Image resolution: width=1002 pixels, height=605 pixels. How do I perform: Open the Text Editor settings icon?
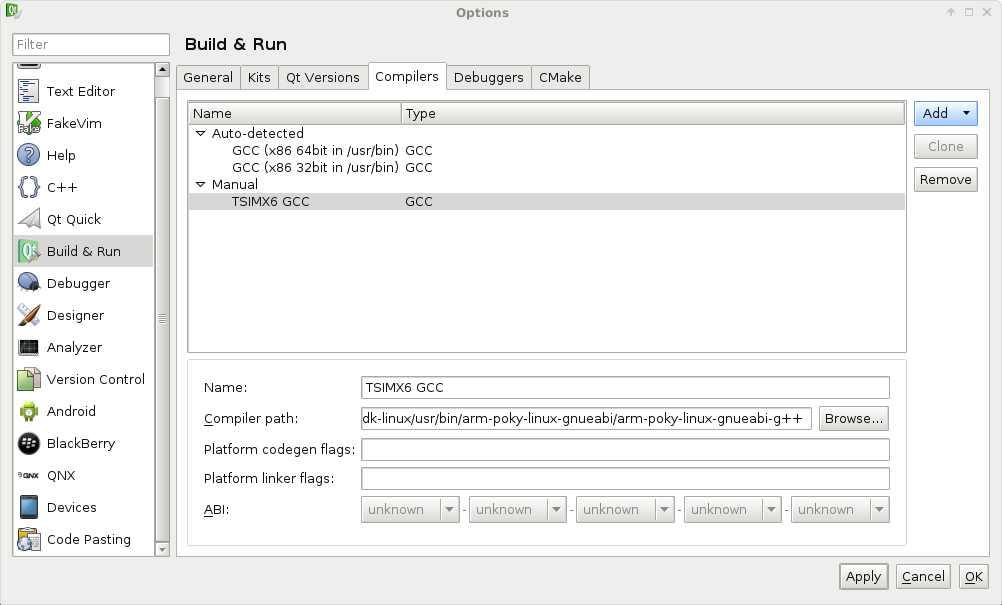tap(28, 91)
